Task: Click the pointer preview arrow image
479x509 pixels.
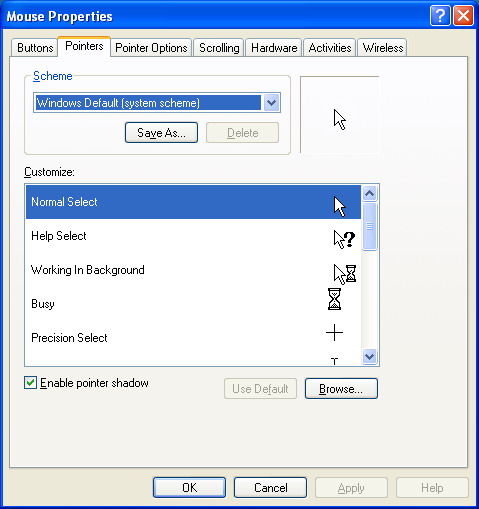Action: coord(340,119)
